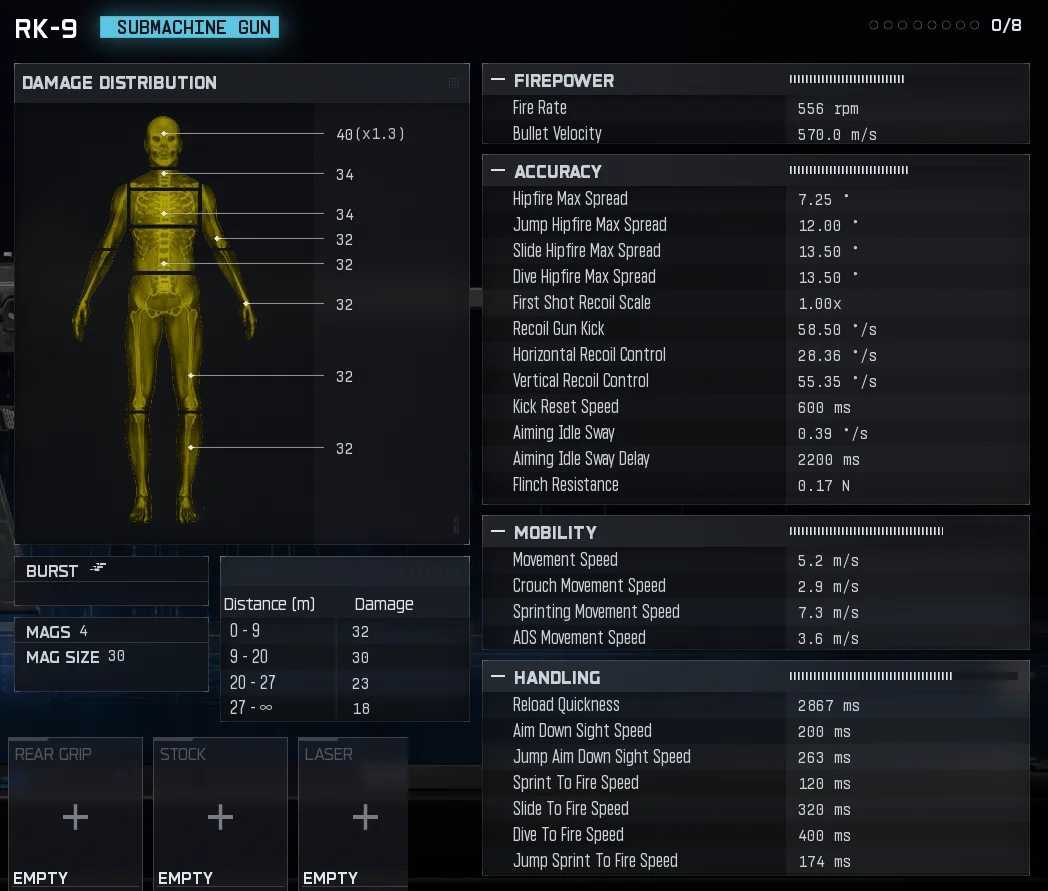Viewport: 1048px width, 891px height.
Task: Click the attachment slot dots beside 0/8
Action: [923, 25]
